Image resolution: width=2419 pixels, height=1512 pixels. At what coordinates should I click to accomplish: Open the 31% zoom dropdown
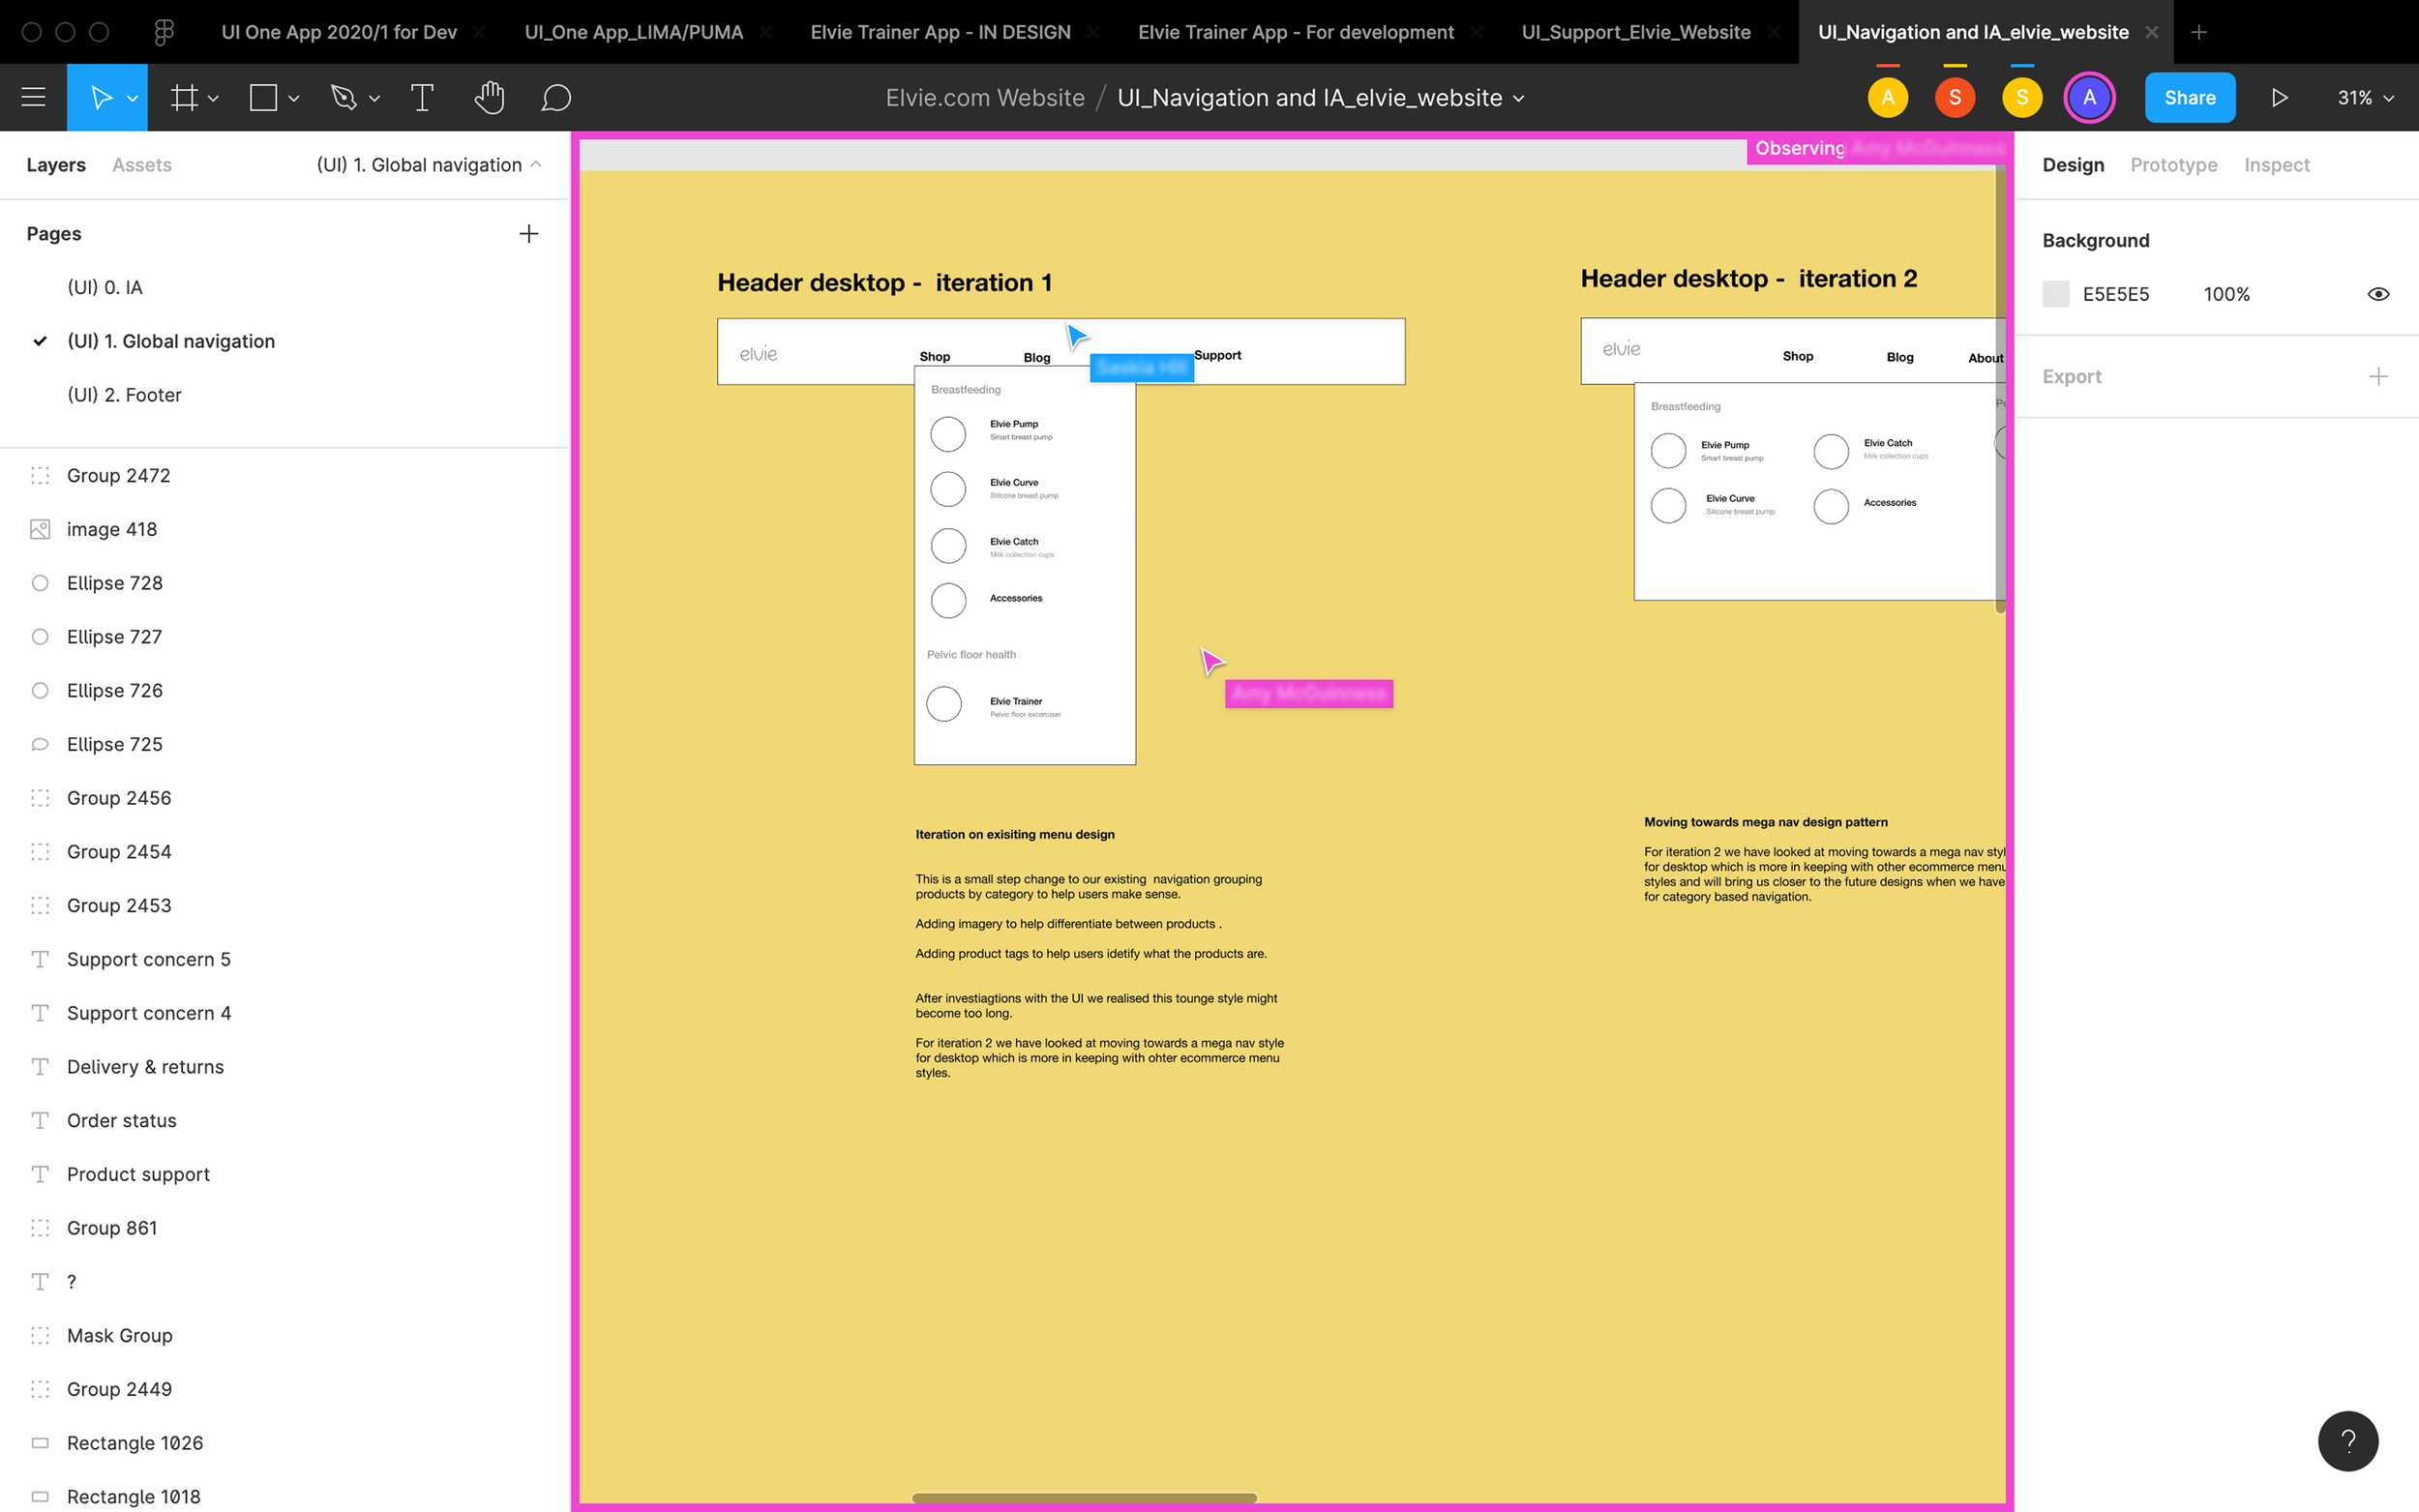tap(2365, 97)
